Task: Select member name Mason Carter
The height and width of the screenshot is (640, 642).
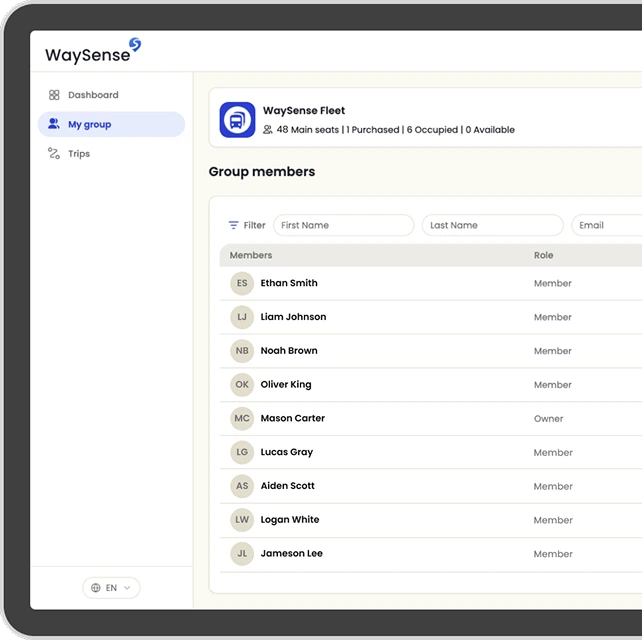Action: pyautogui.click(x=293, y=418)
